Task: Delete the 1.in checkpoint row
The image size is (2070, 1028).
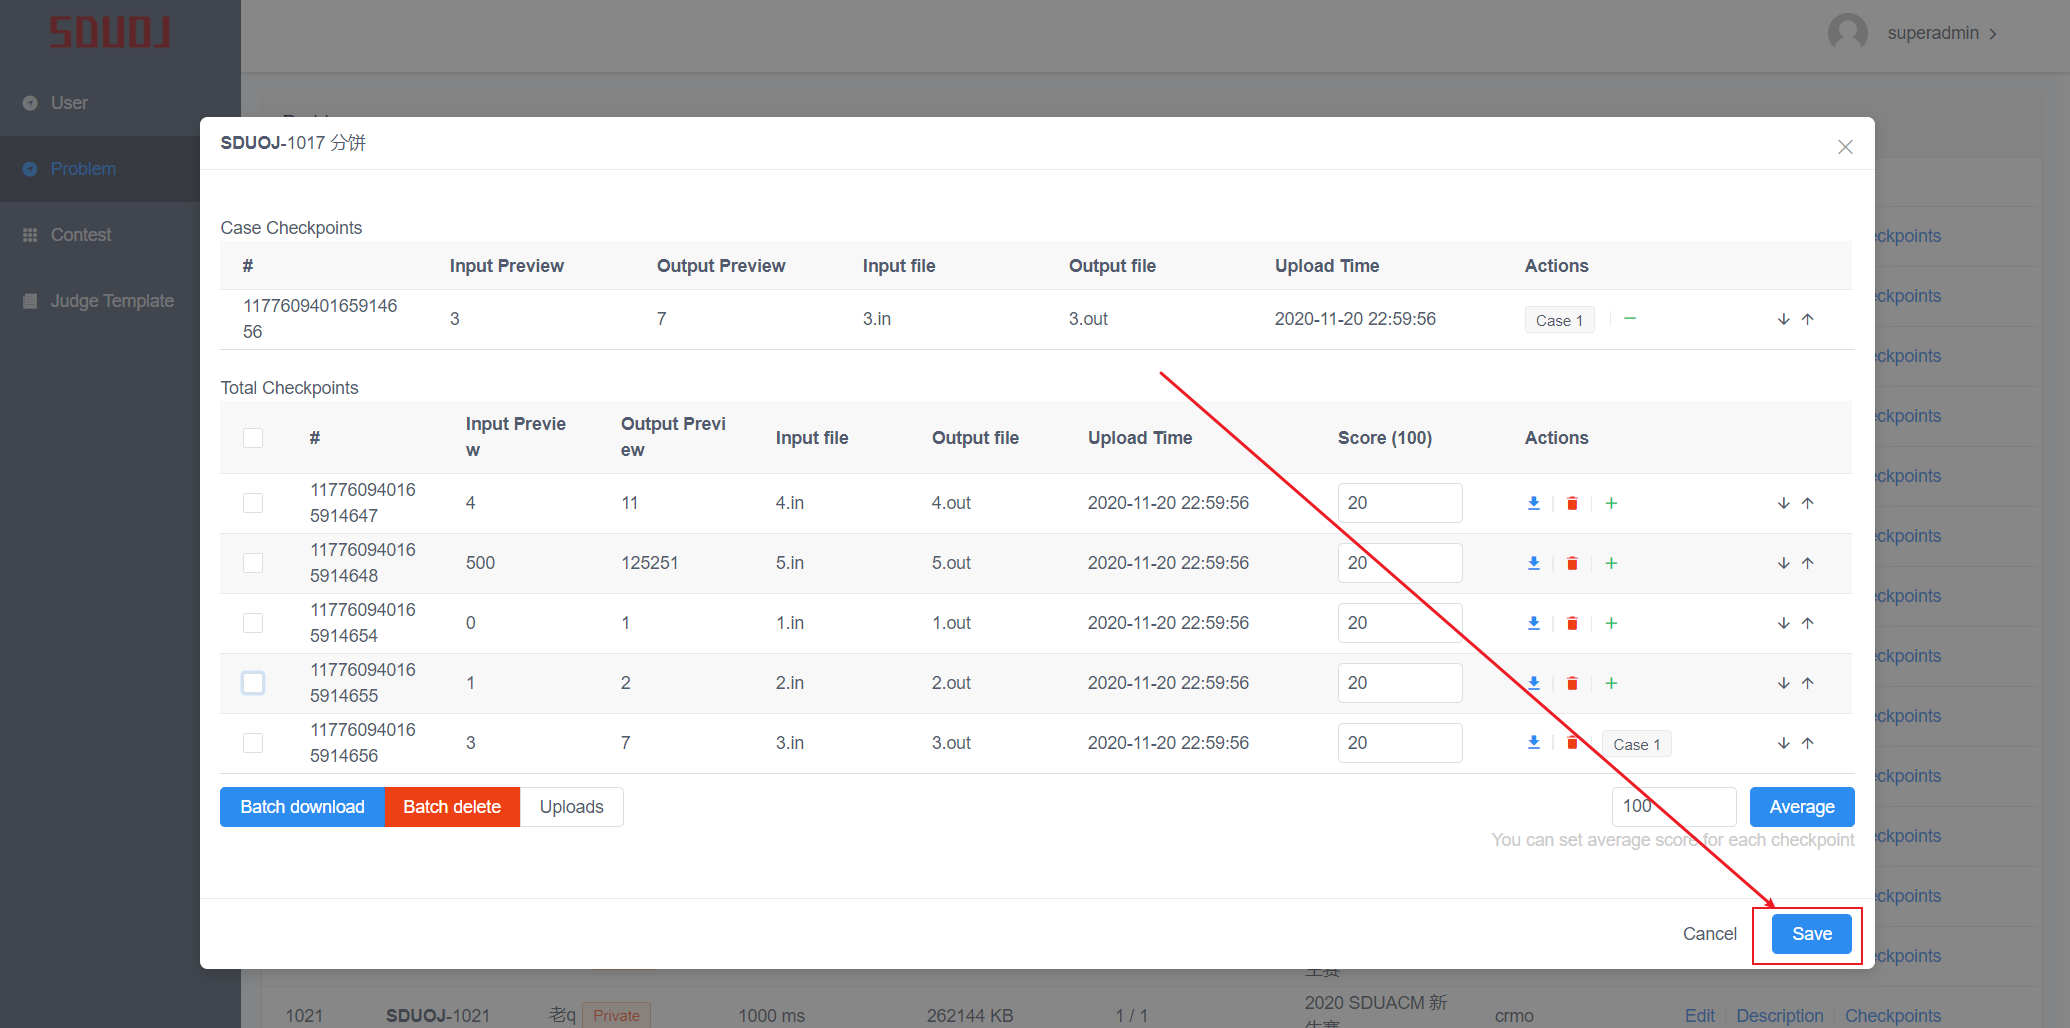Action: click(x=1572, y=623)
